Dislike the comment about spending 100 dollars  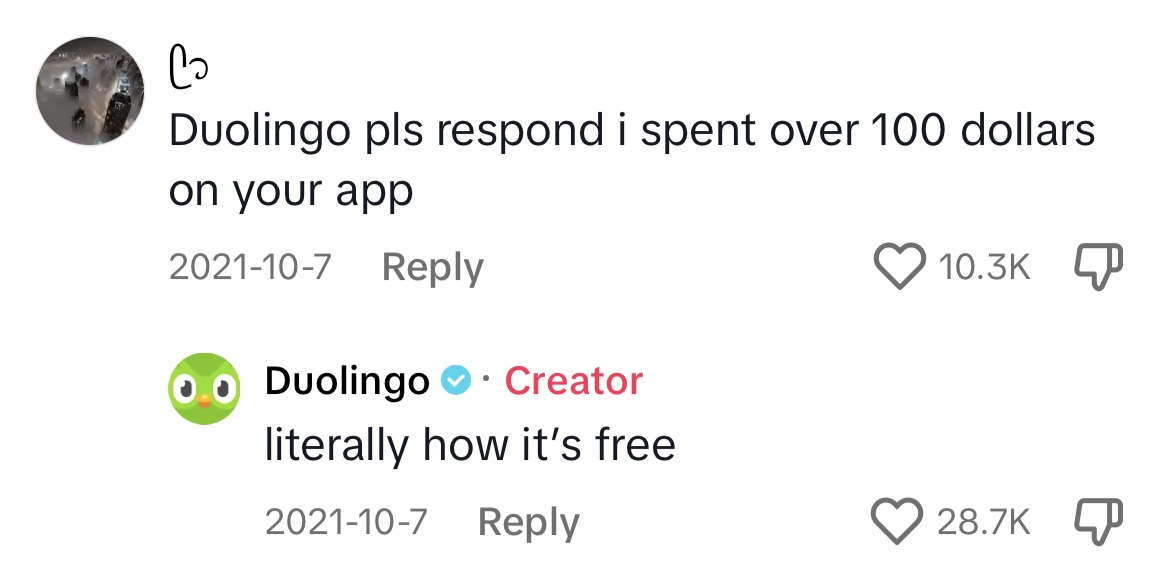[x=1098, y=268]
